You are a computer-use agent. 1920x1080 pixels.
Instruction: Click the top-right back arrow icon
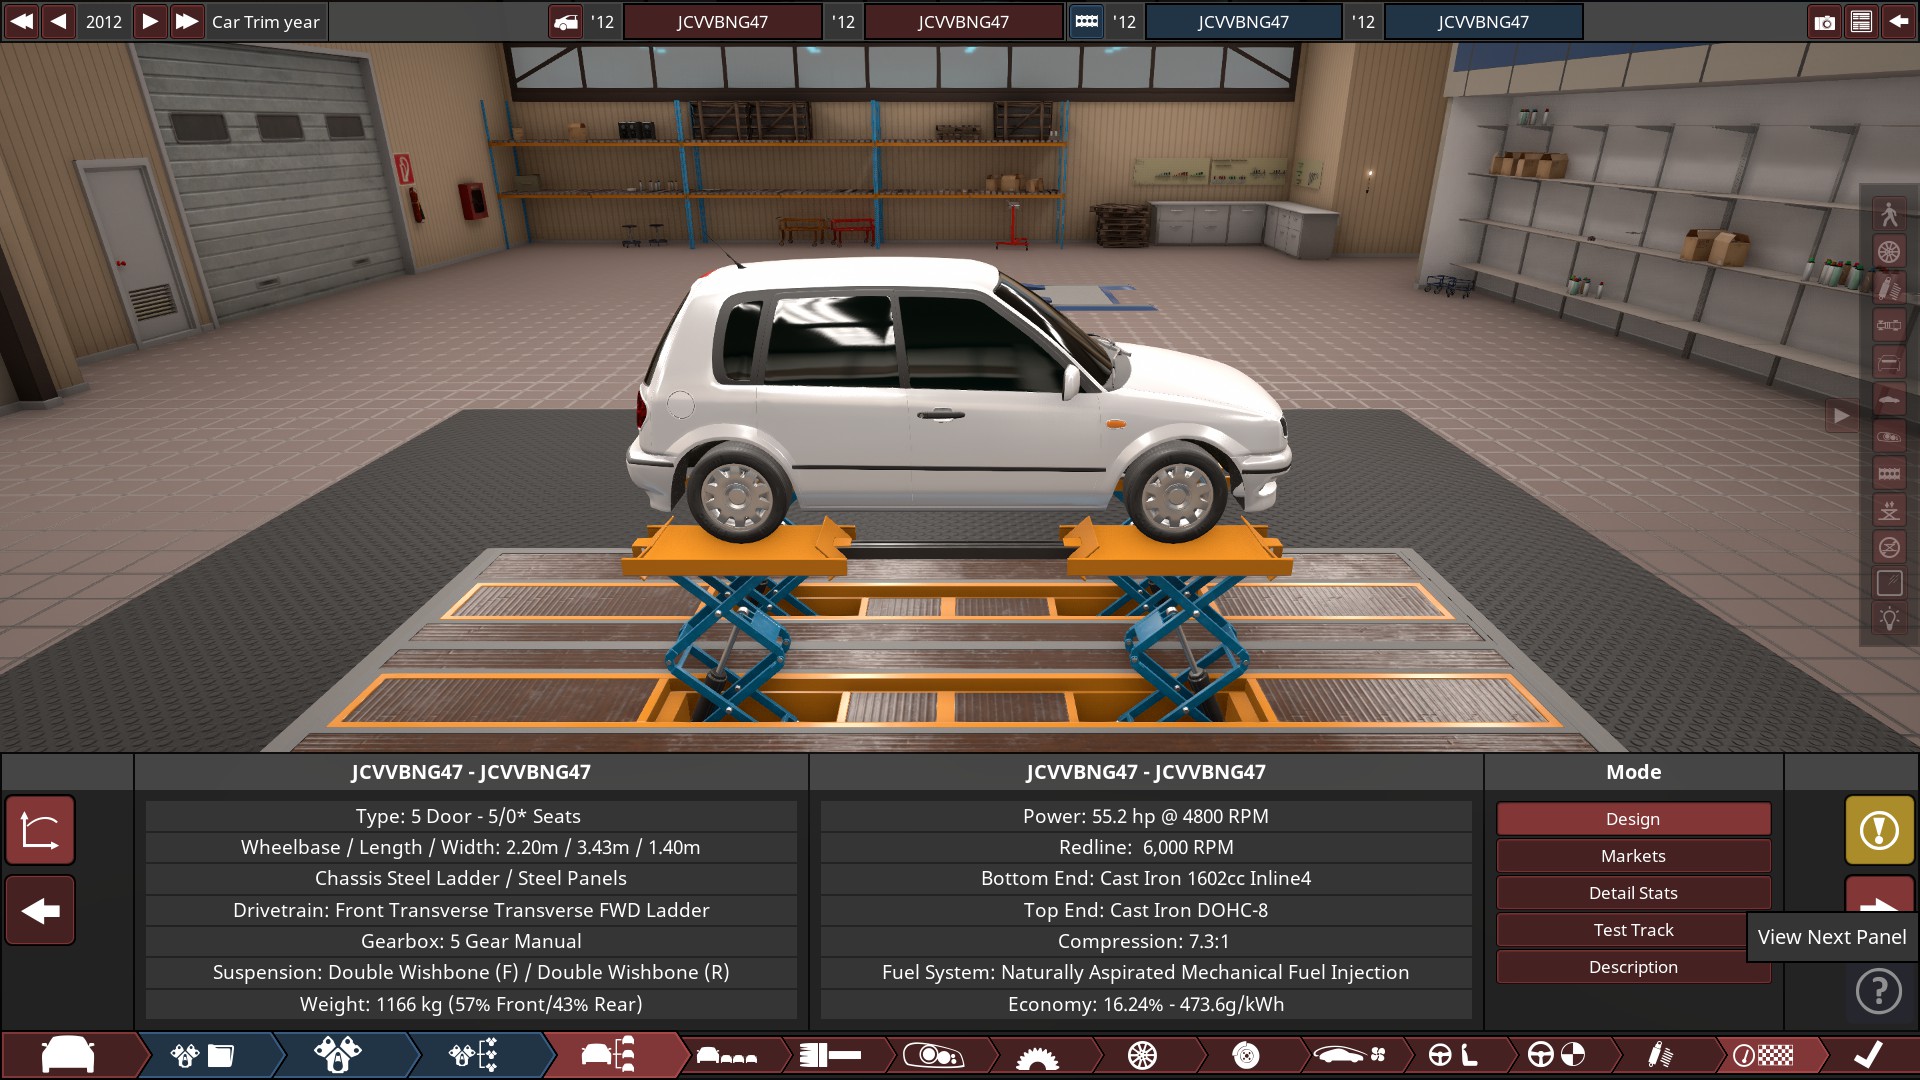tap(1898, 22)
